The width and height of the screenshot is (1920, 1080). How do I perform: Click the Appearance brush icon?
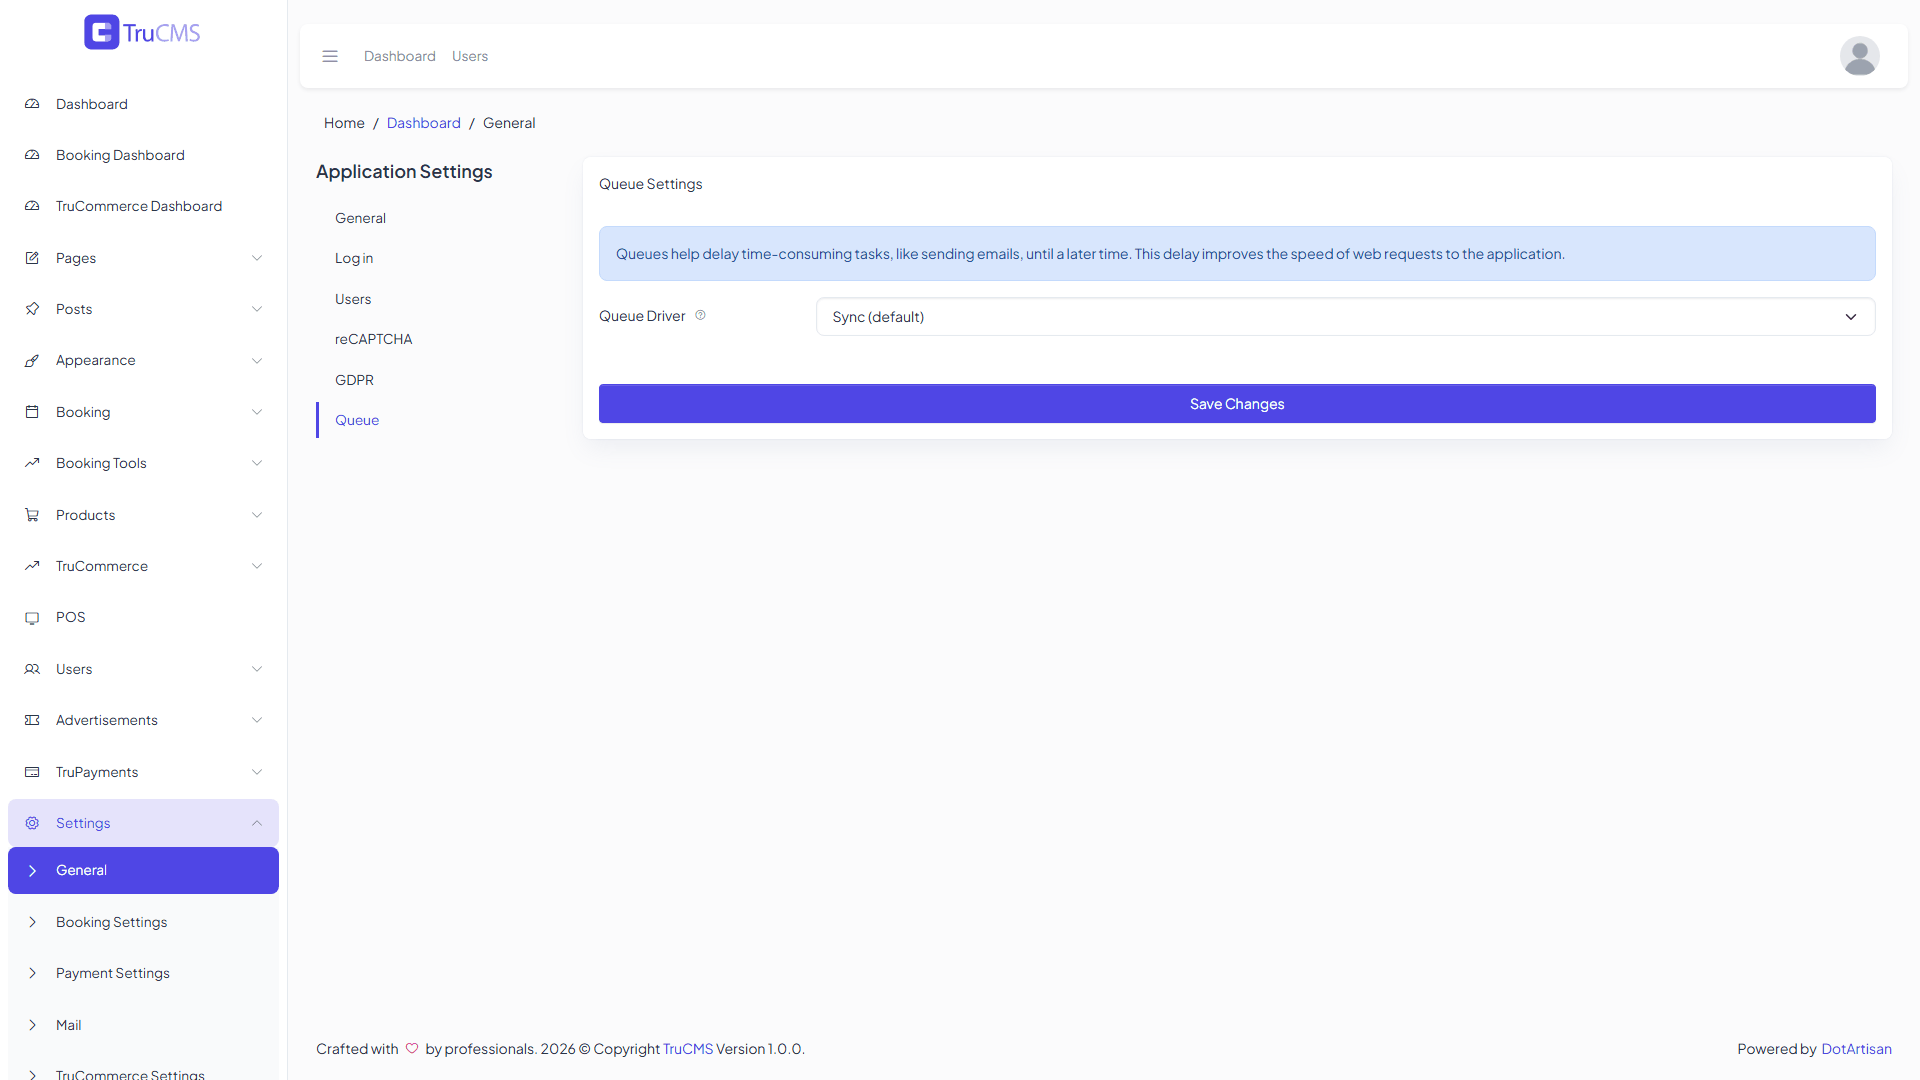32,360
